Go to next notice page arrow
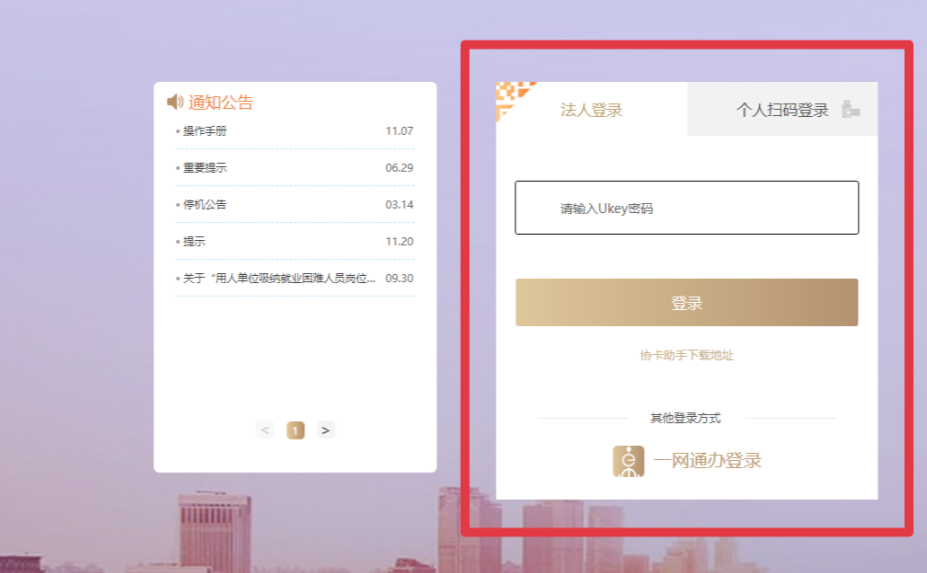The image size is (927, 573). 326,430
